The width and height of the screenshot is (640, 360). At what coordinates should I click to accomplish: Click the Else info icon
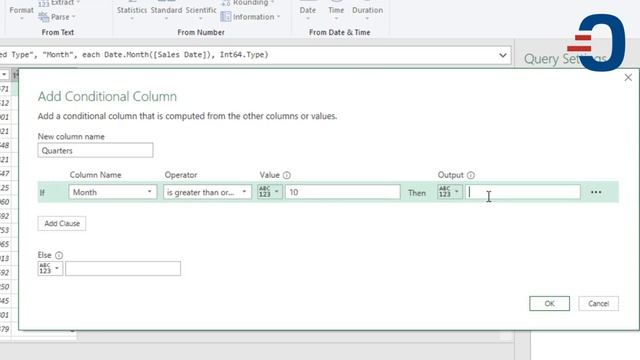point(59,256)
